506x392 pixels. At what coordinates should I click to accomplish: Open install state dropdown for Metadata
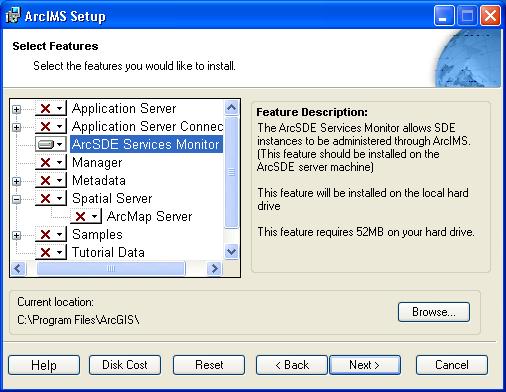point(51,180)
